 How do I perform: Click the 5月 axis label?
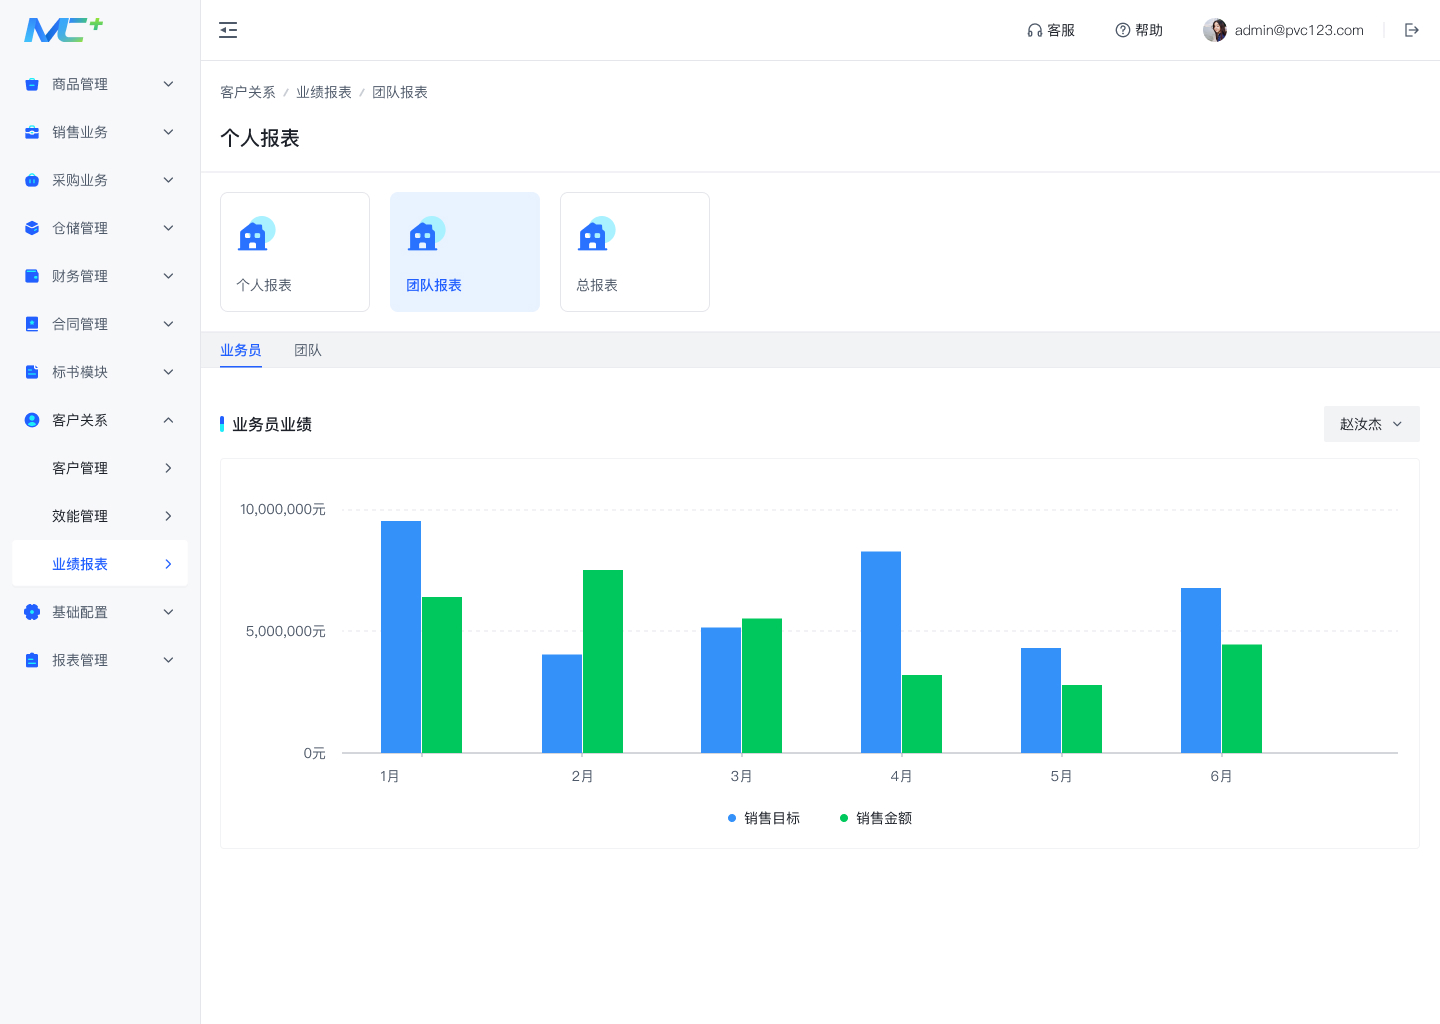tap(1061, 776)
